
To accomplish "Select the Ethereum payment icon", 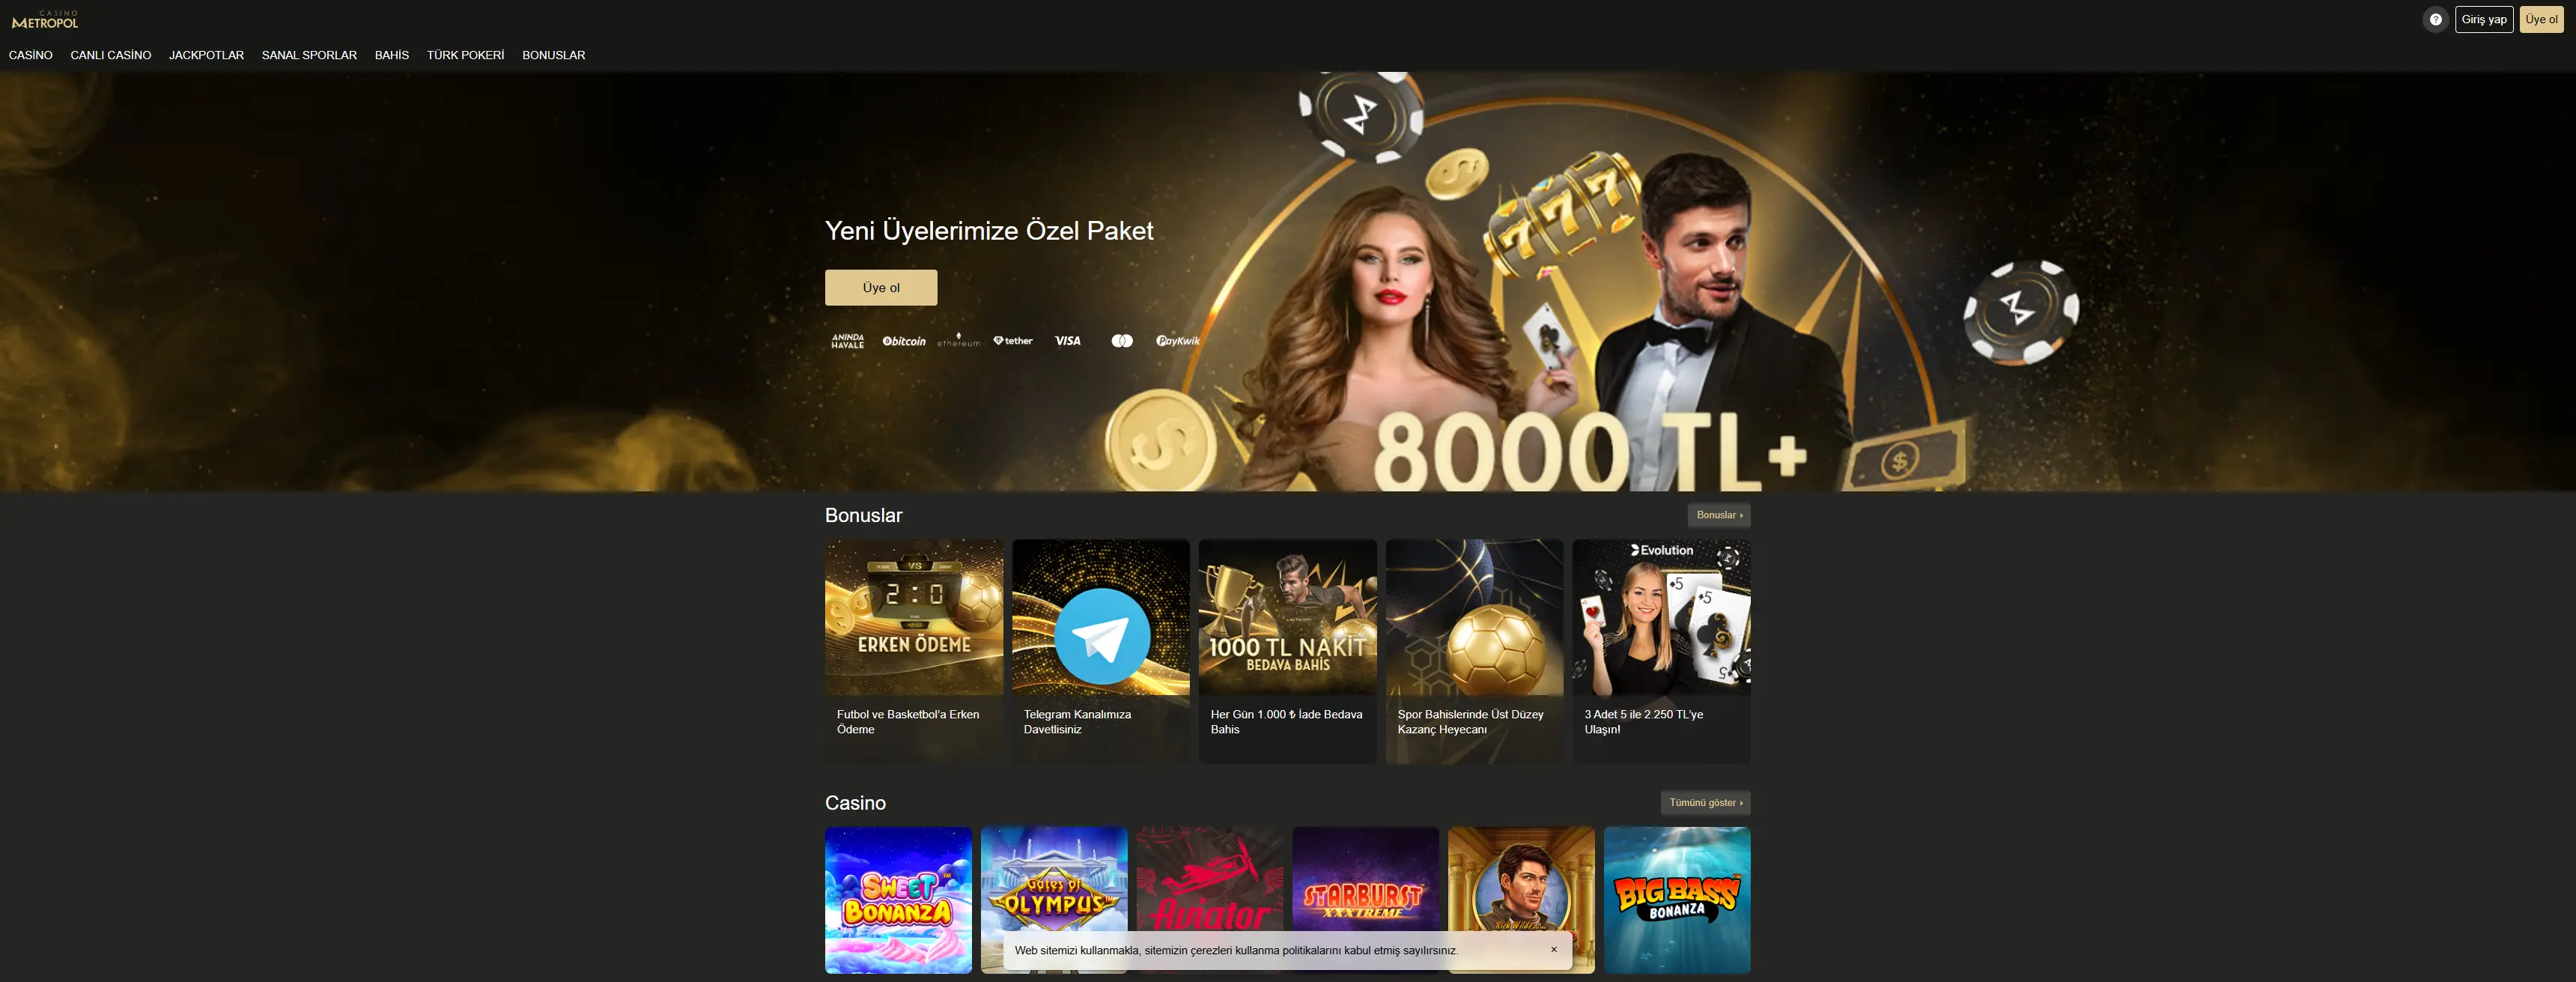I will click(x=958, y=340).
